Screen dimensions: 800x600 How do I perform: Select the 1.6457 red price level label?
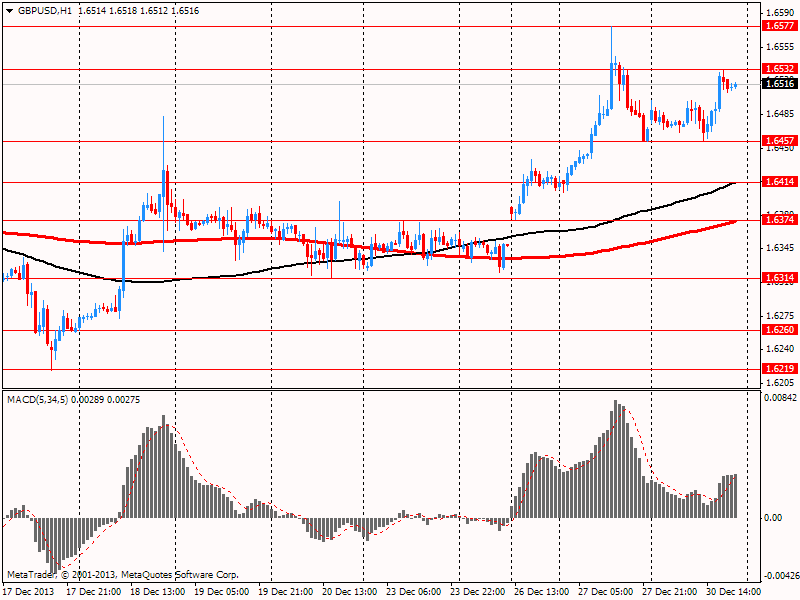coord(780,140)
